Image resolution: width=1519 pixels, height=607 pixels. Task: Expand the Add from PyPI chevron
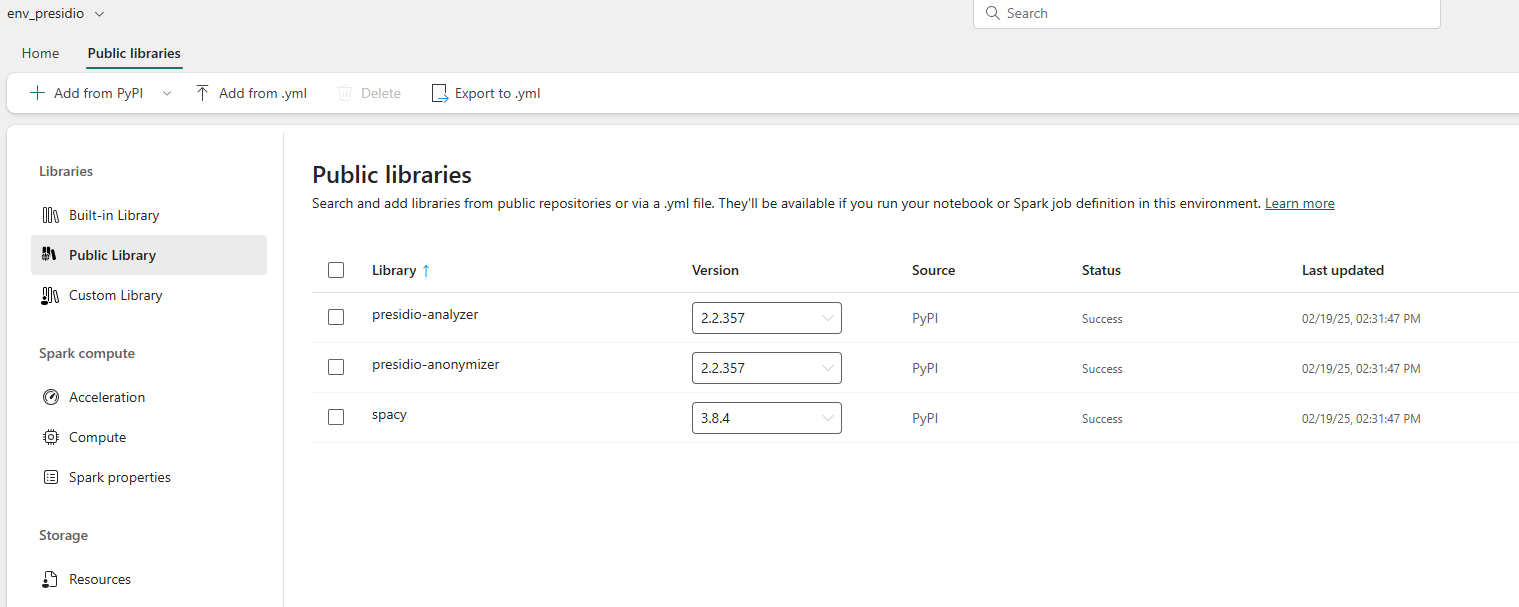tap(167, 93)
